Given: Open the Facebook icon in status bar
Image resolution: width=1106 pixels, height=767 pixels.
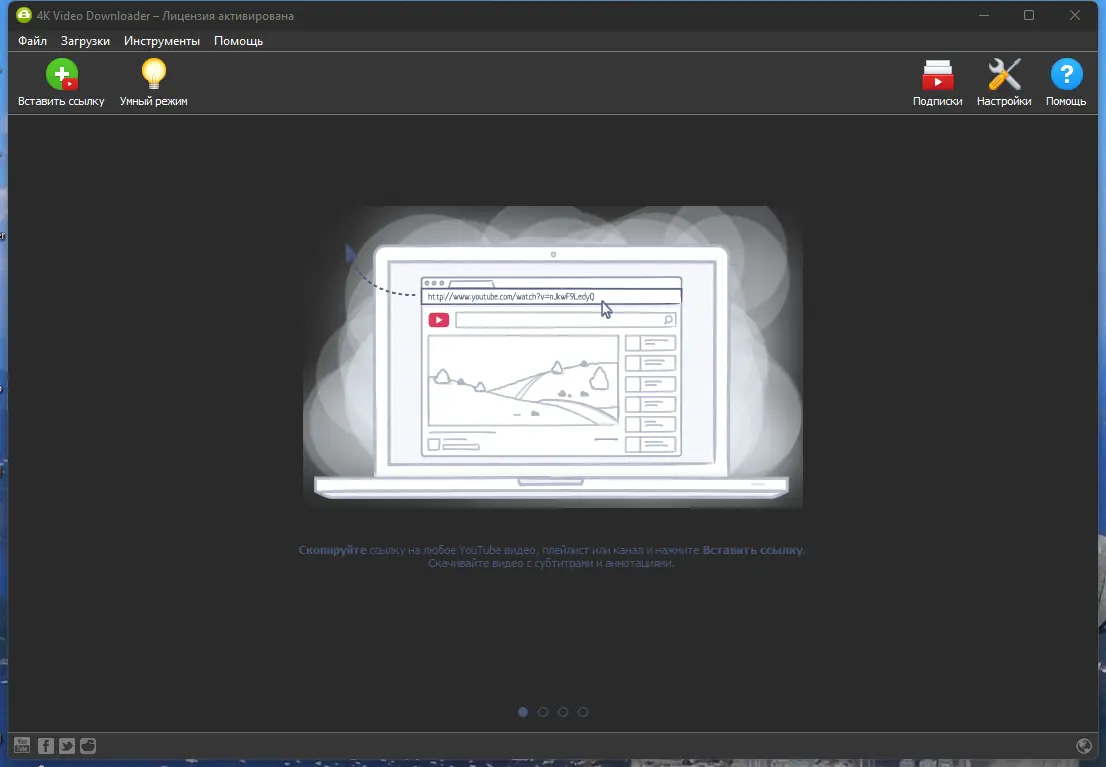Looking at the screenshot, I should 46,745.
